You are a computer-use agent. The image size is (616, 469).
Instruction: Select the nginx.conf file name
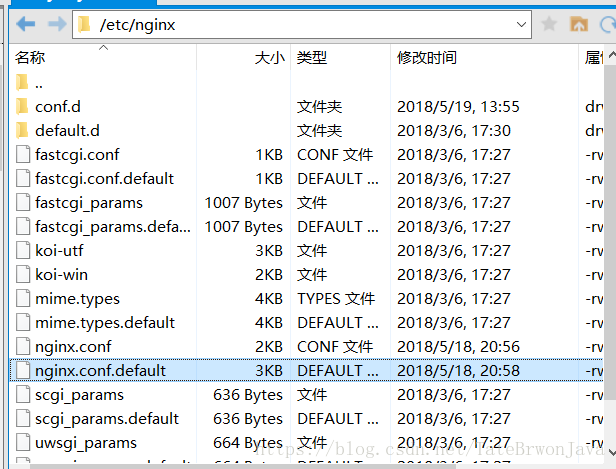(x=73, y=347)
